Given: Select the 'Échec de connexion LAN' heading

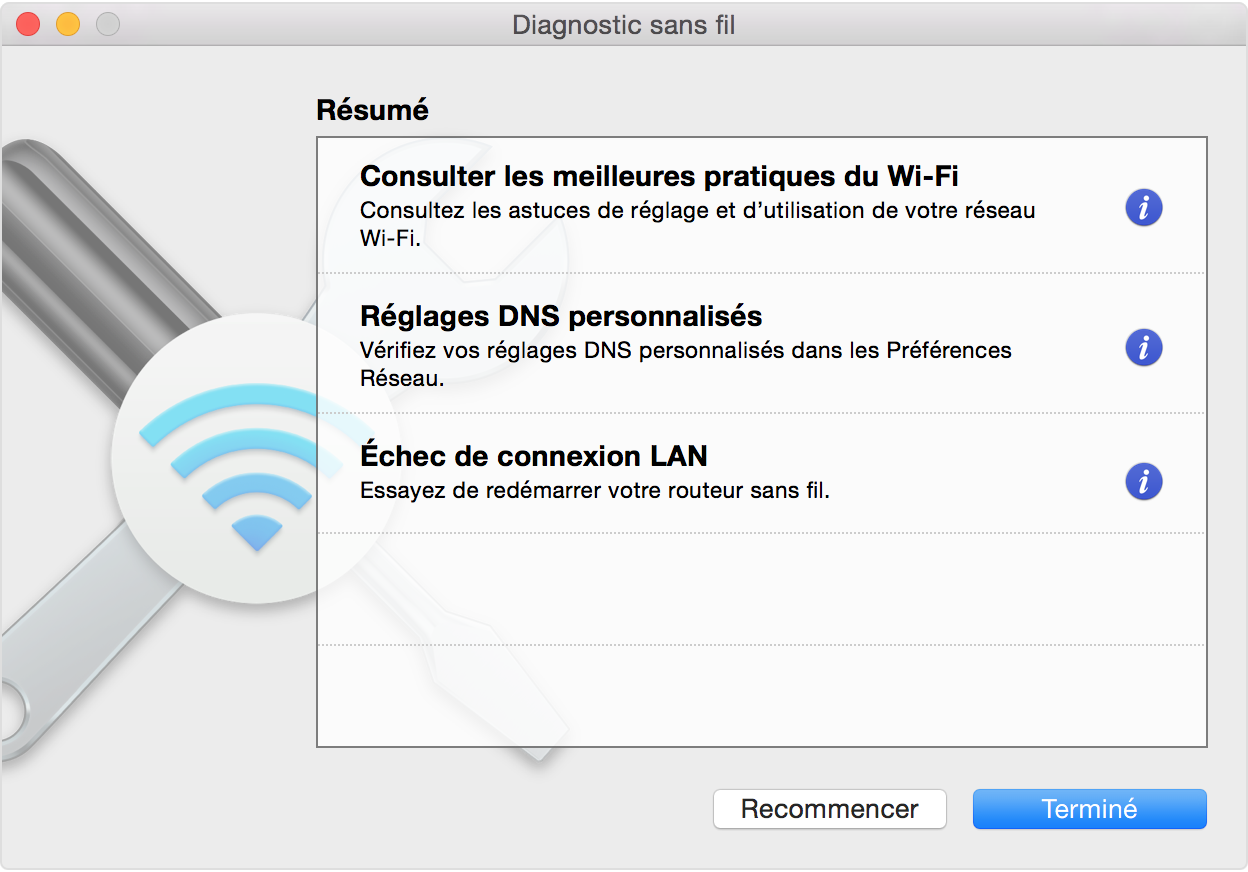Looking at the screenshot, I should (534, 456).
